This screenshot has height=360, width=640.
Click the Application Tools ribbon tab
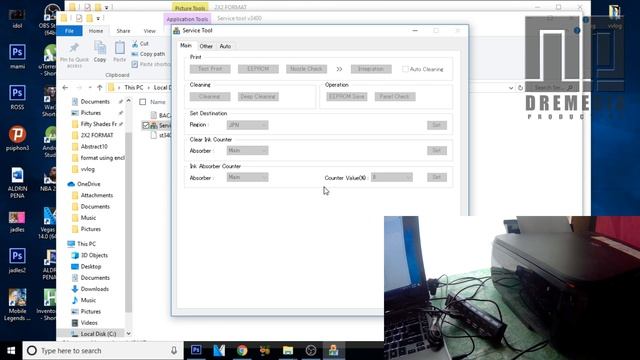click(187, 19)
